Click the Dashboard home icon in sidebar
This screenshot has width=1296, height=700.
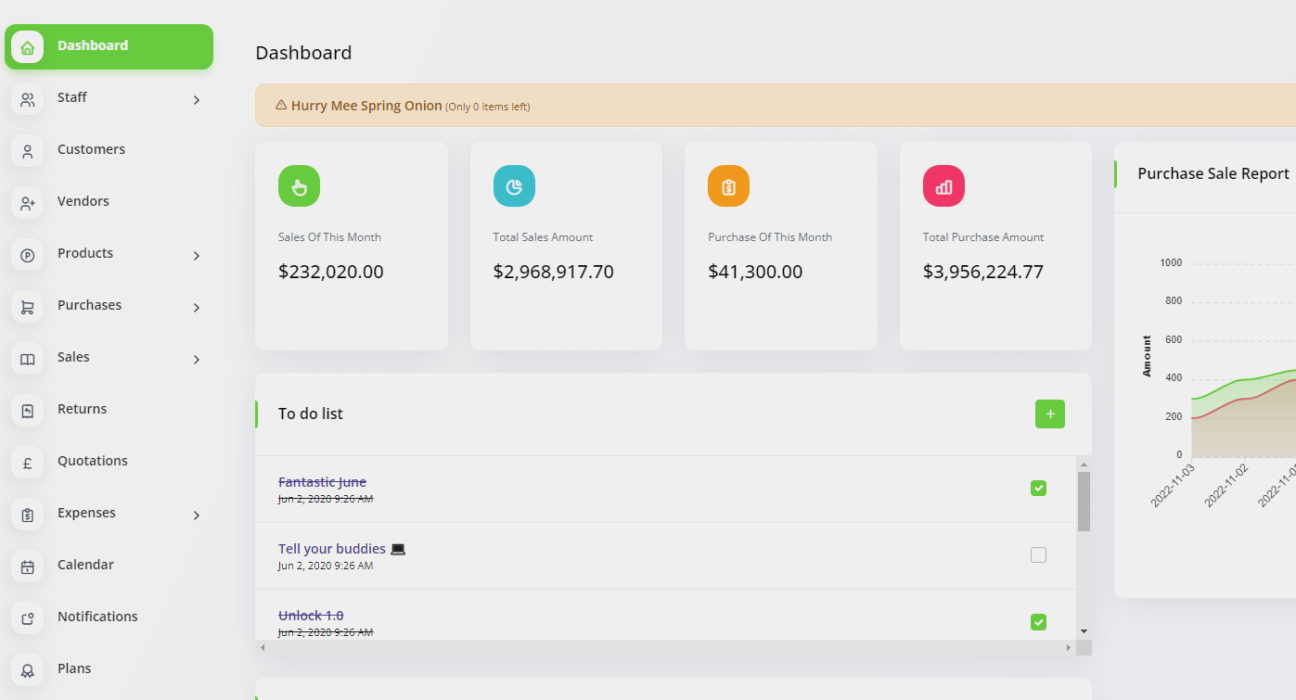(27, 47)
